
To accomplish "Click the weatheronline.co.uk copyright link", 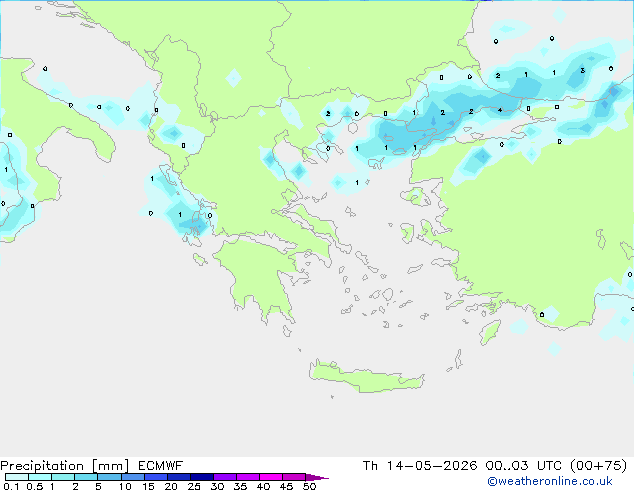I will (550, 481).
